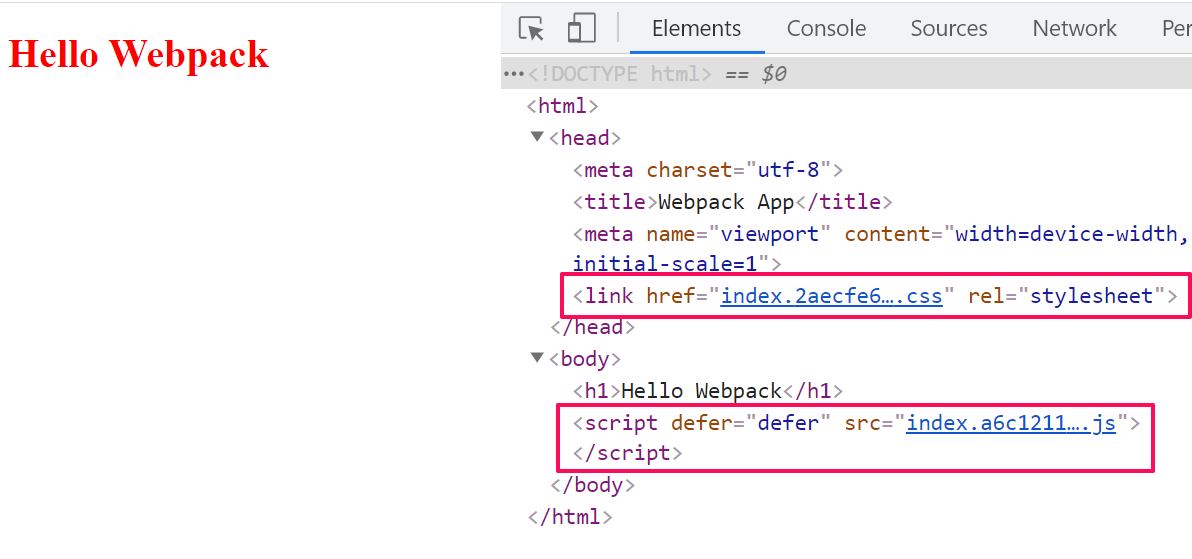The width and height of the screenshot is (1192, 559).
Task: Switch to the Sources tab
Action: (x=949, y=29)
